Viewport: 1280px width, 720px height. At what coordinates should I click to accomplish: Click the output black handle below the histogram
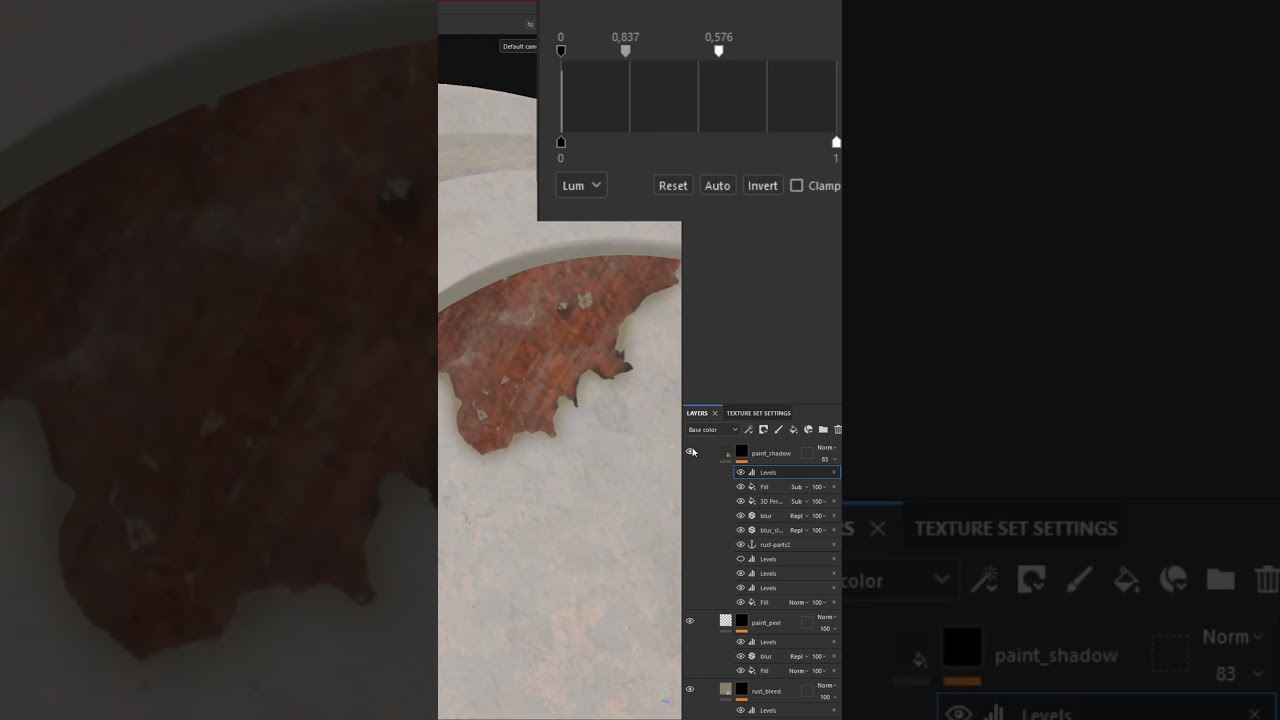pyautogui.click(x=561, y=142)
